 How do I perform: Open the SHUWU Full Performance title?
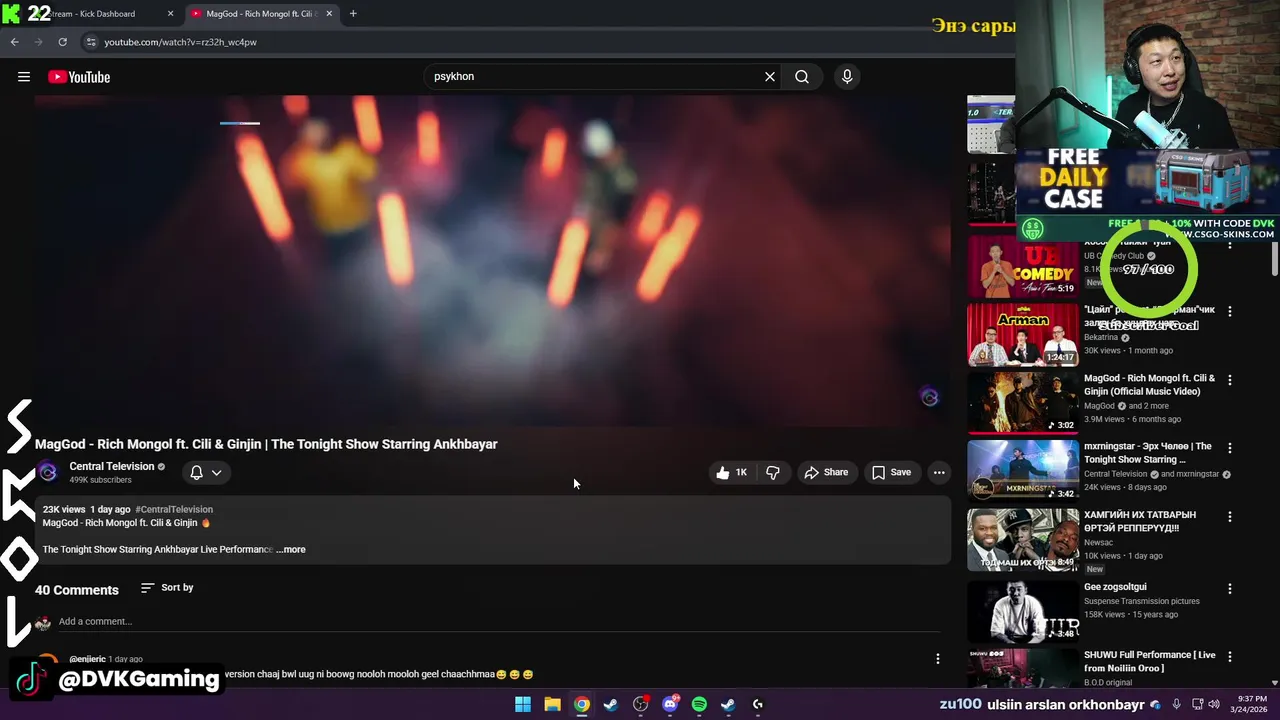point(1150,661)
